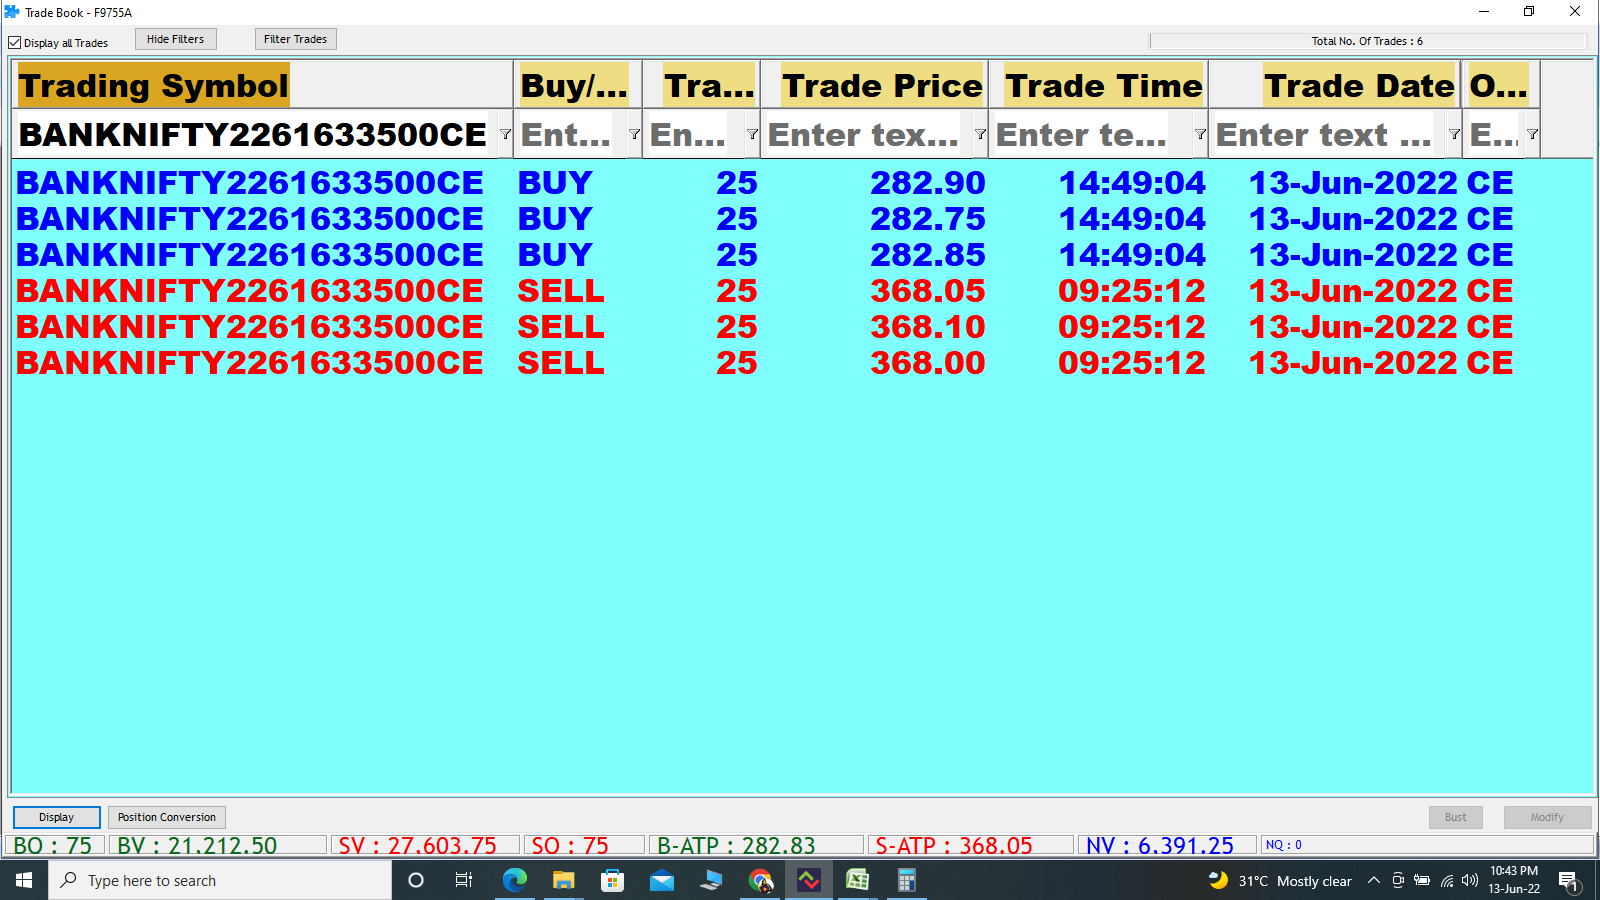This screenshot has width=1600, height=900.
Task: Toggle the Display all Trades checkbox
Action: (15, 43)
